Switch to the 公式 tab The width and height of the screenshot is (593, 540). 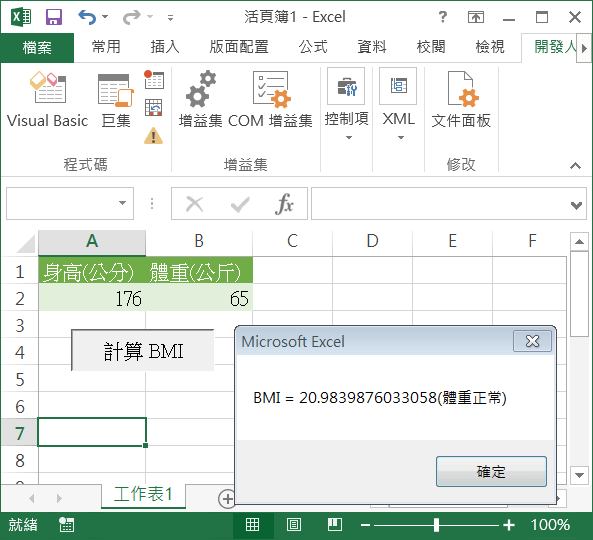313,47
